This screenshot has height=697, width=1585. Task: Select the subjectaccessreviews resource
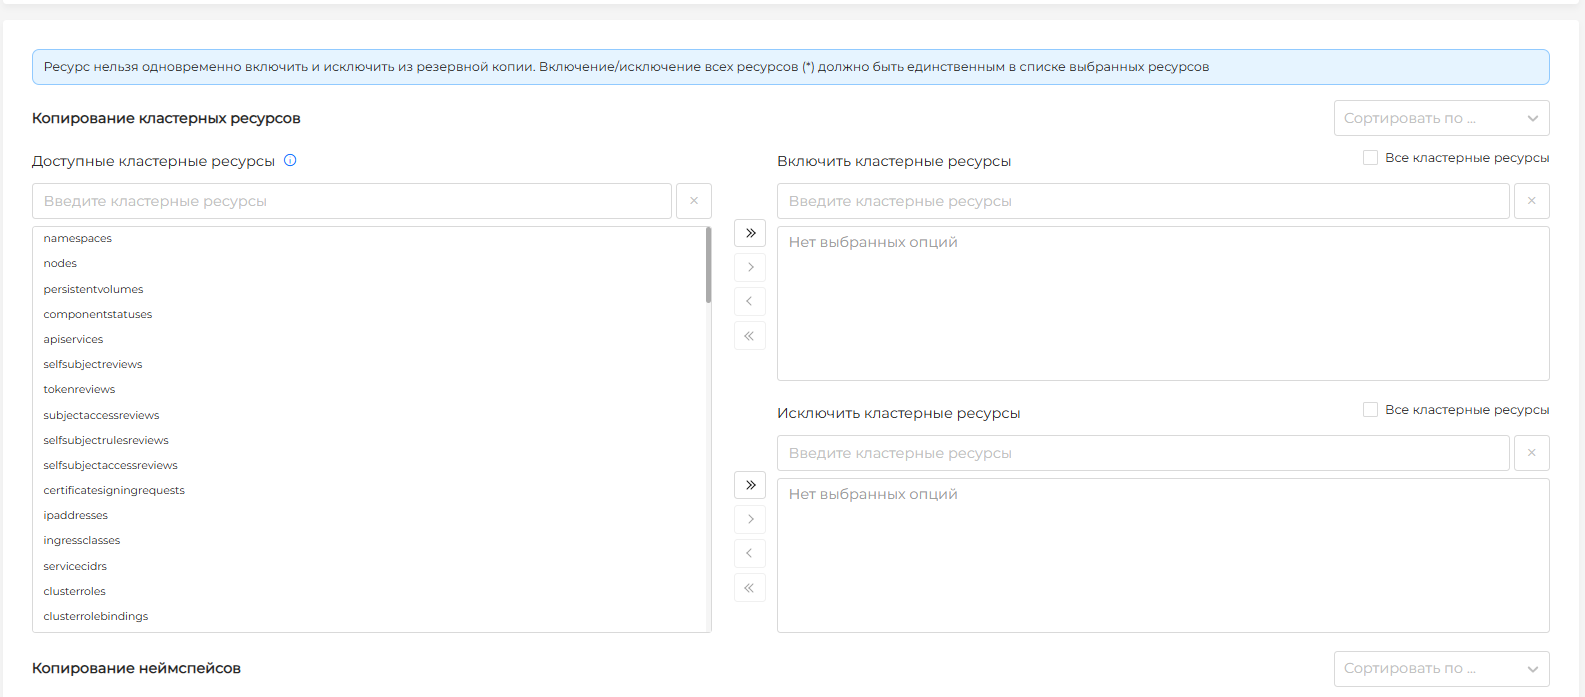coord(369,415)
